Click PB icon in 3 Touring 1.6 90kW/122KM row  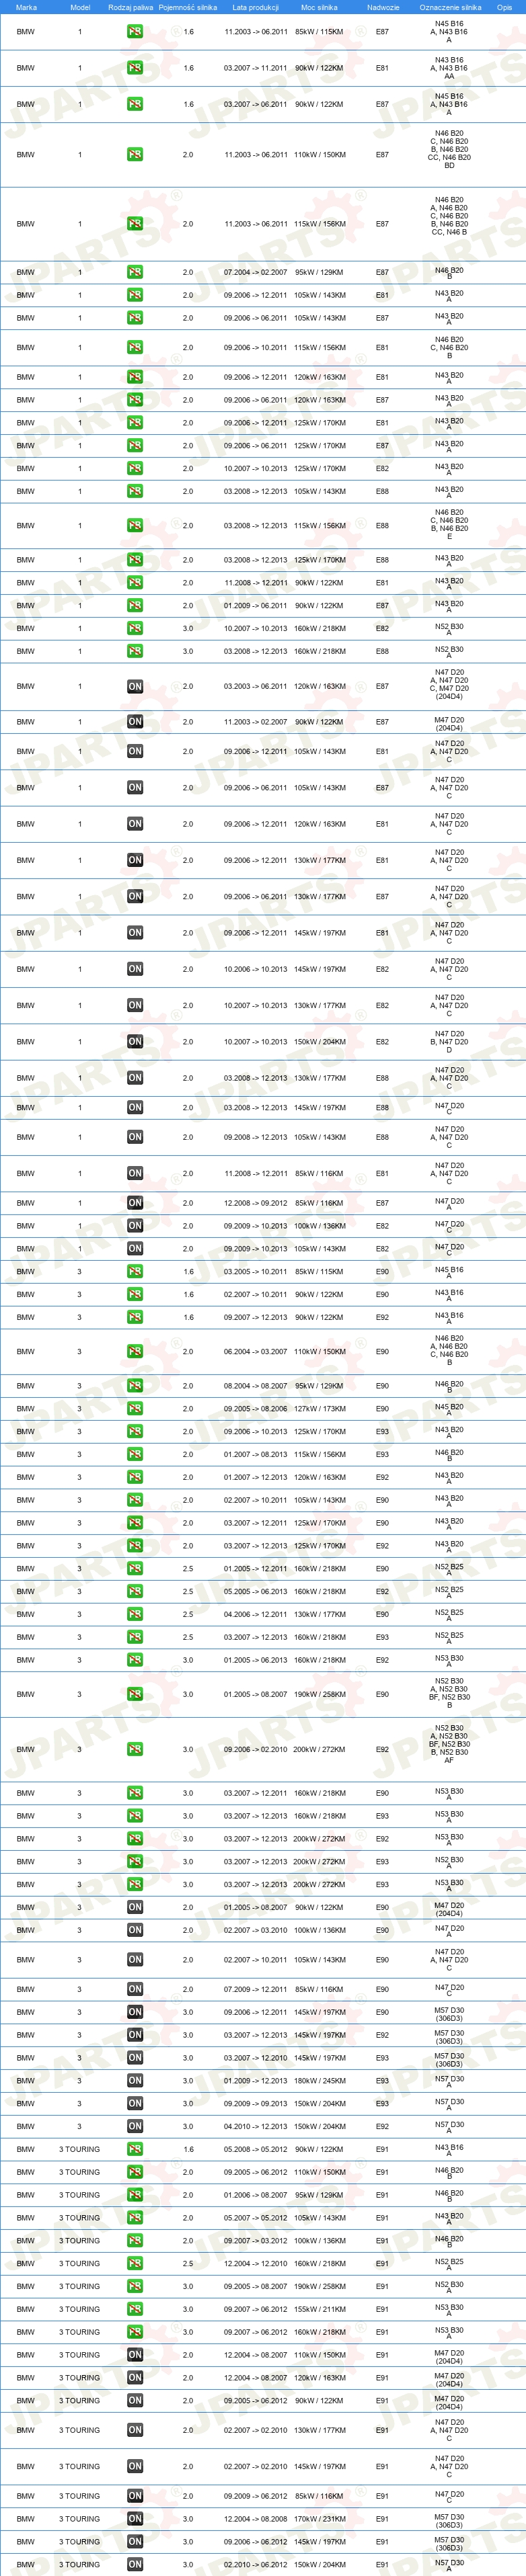point(135,2149)
